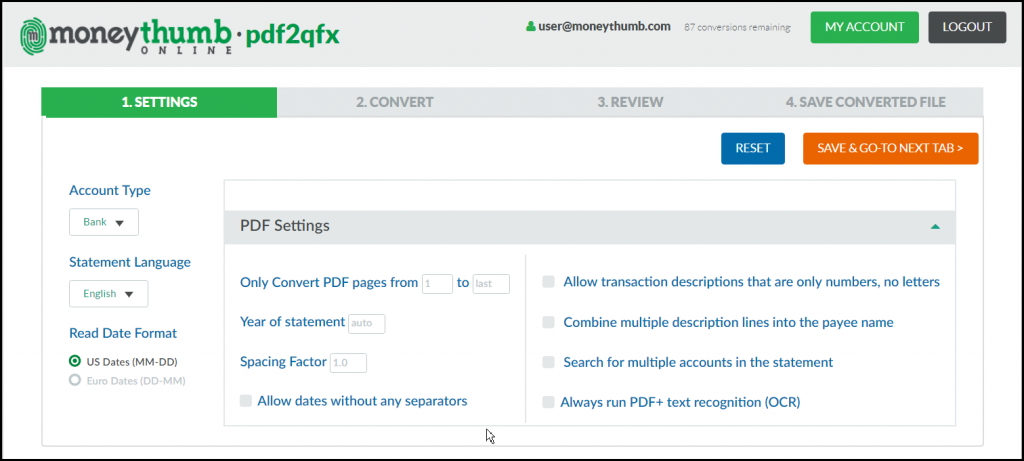This screenshot has height=461, width=1024.
Task: Switch to the 1. SETTINGS tab
Action: coord(159,103)
